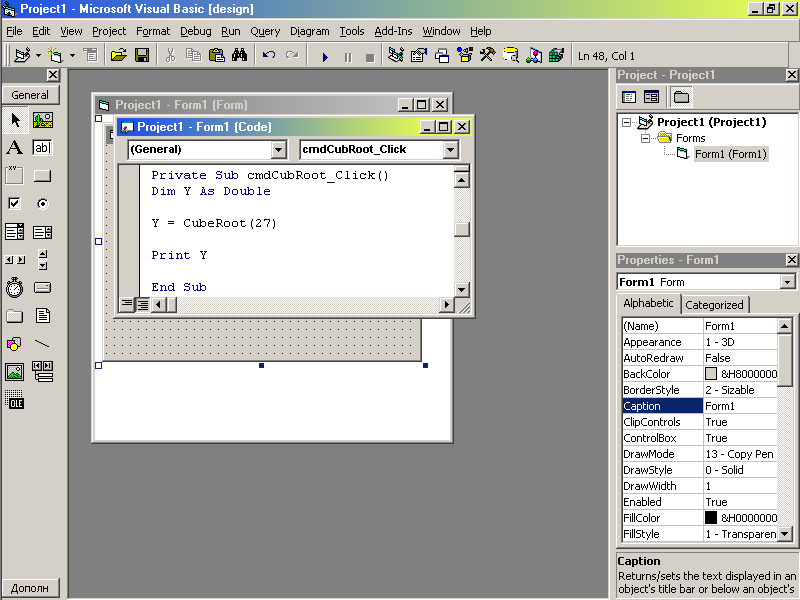This screenshot has width=800, height=600.
Task: Select the Timer tool in toolbox
Action: 15,288
